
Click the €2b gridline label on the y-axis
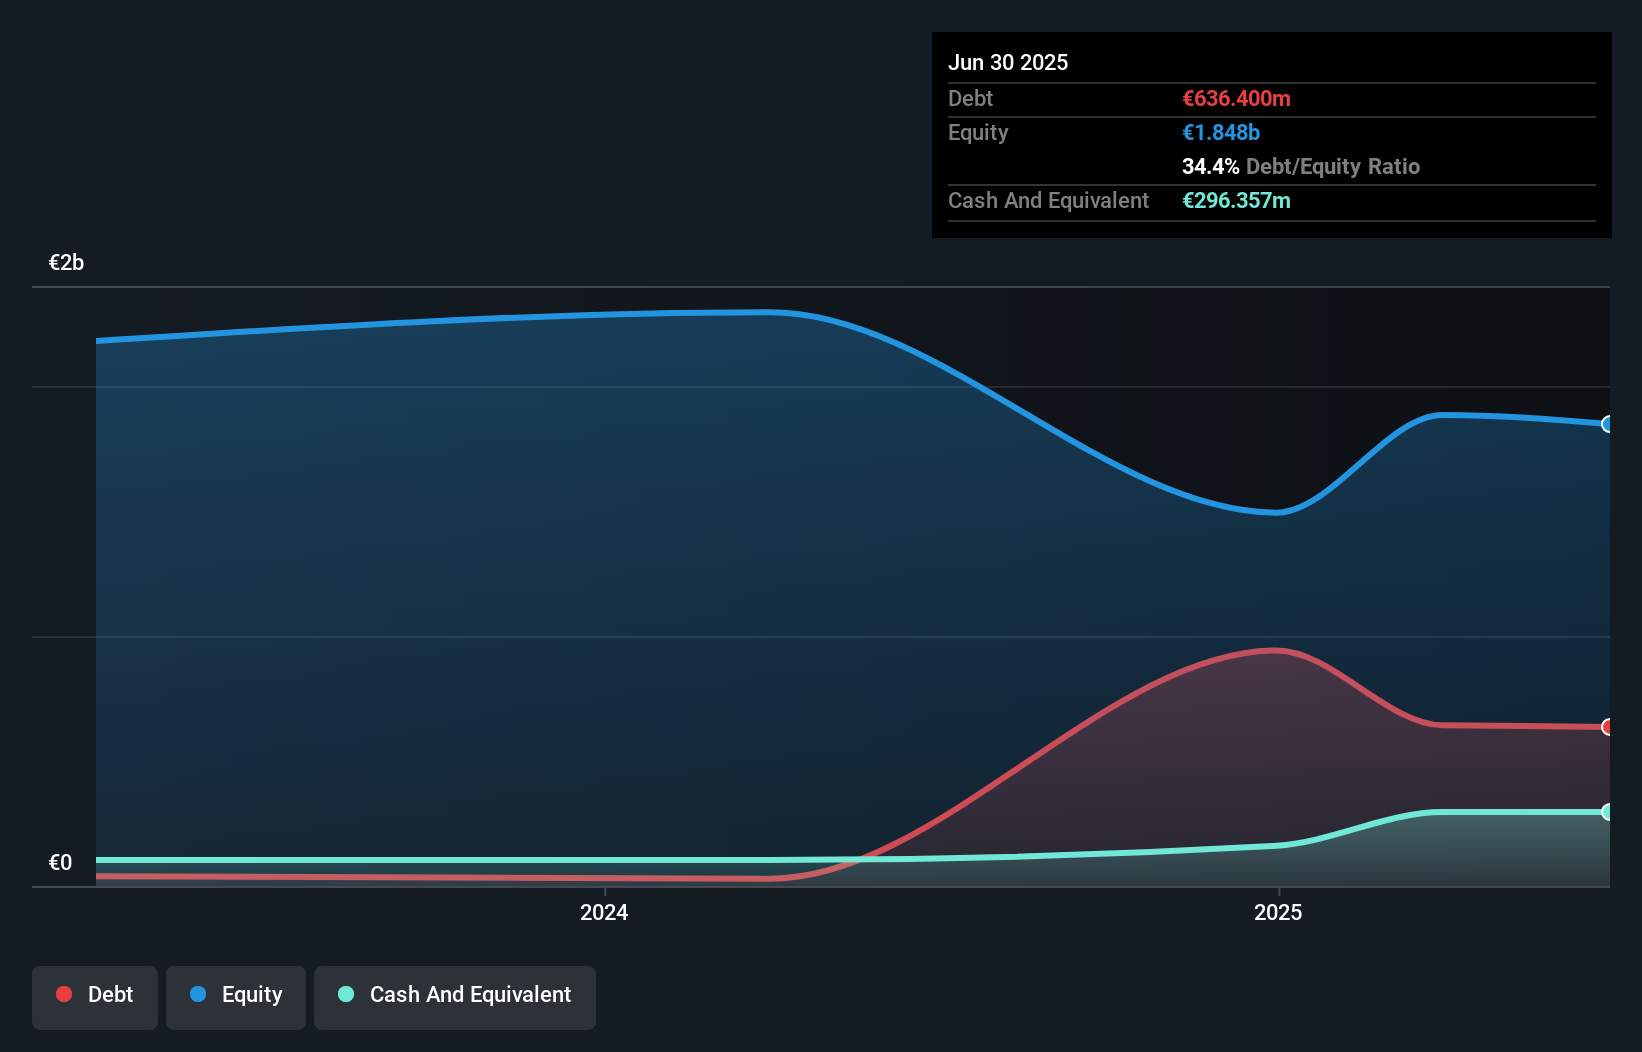coord(66,261)
